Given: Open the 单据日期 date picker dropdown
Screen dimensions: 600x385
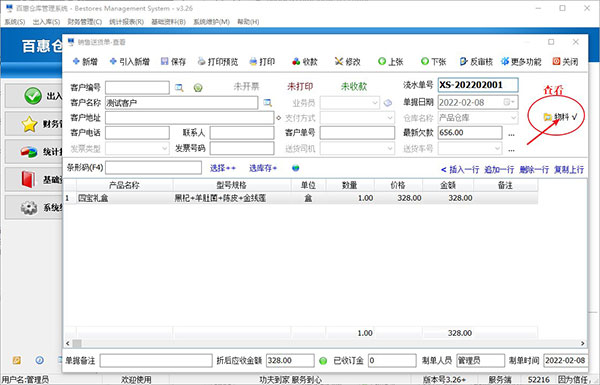Looking at the screenshot, I should click(x=510, y=102).
